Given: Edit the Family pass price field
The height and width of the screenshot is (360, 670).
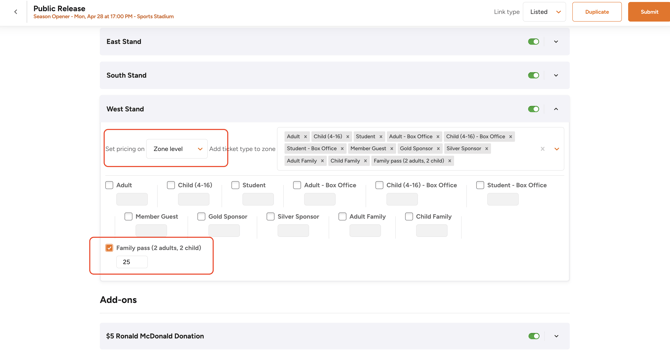Looking at the screenshot, I should [x=132, y=262].
